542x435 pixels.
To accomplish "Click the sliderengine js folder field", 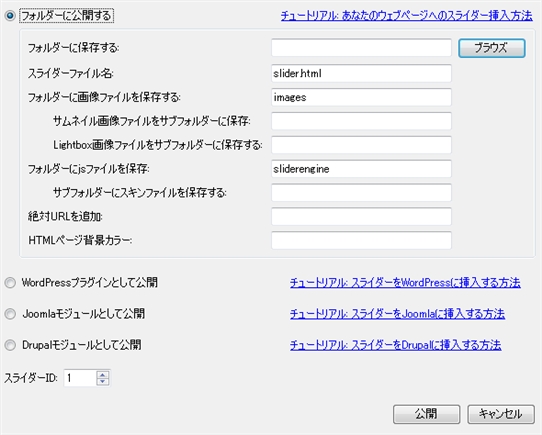I will (x=361, y=169).
